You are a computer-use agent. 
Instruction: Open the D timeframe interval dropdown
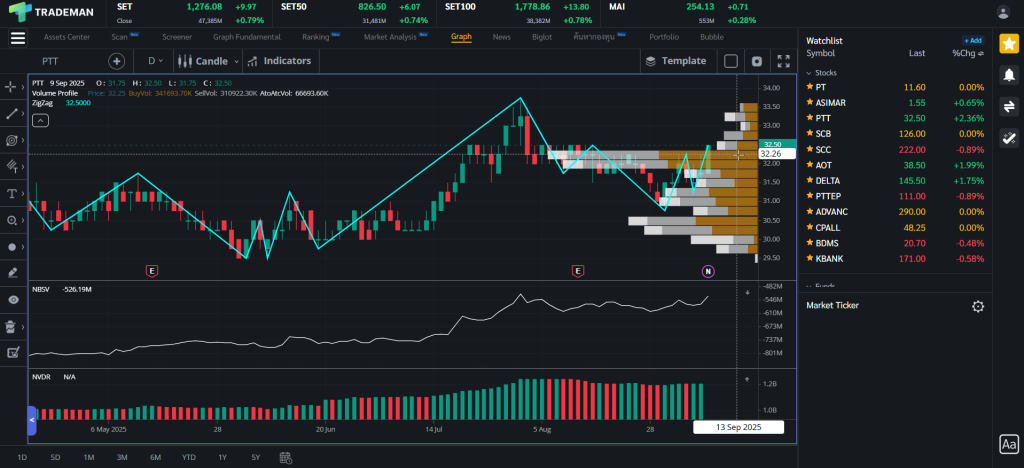[x=155, y=61]
